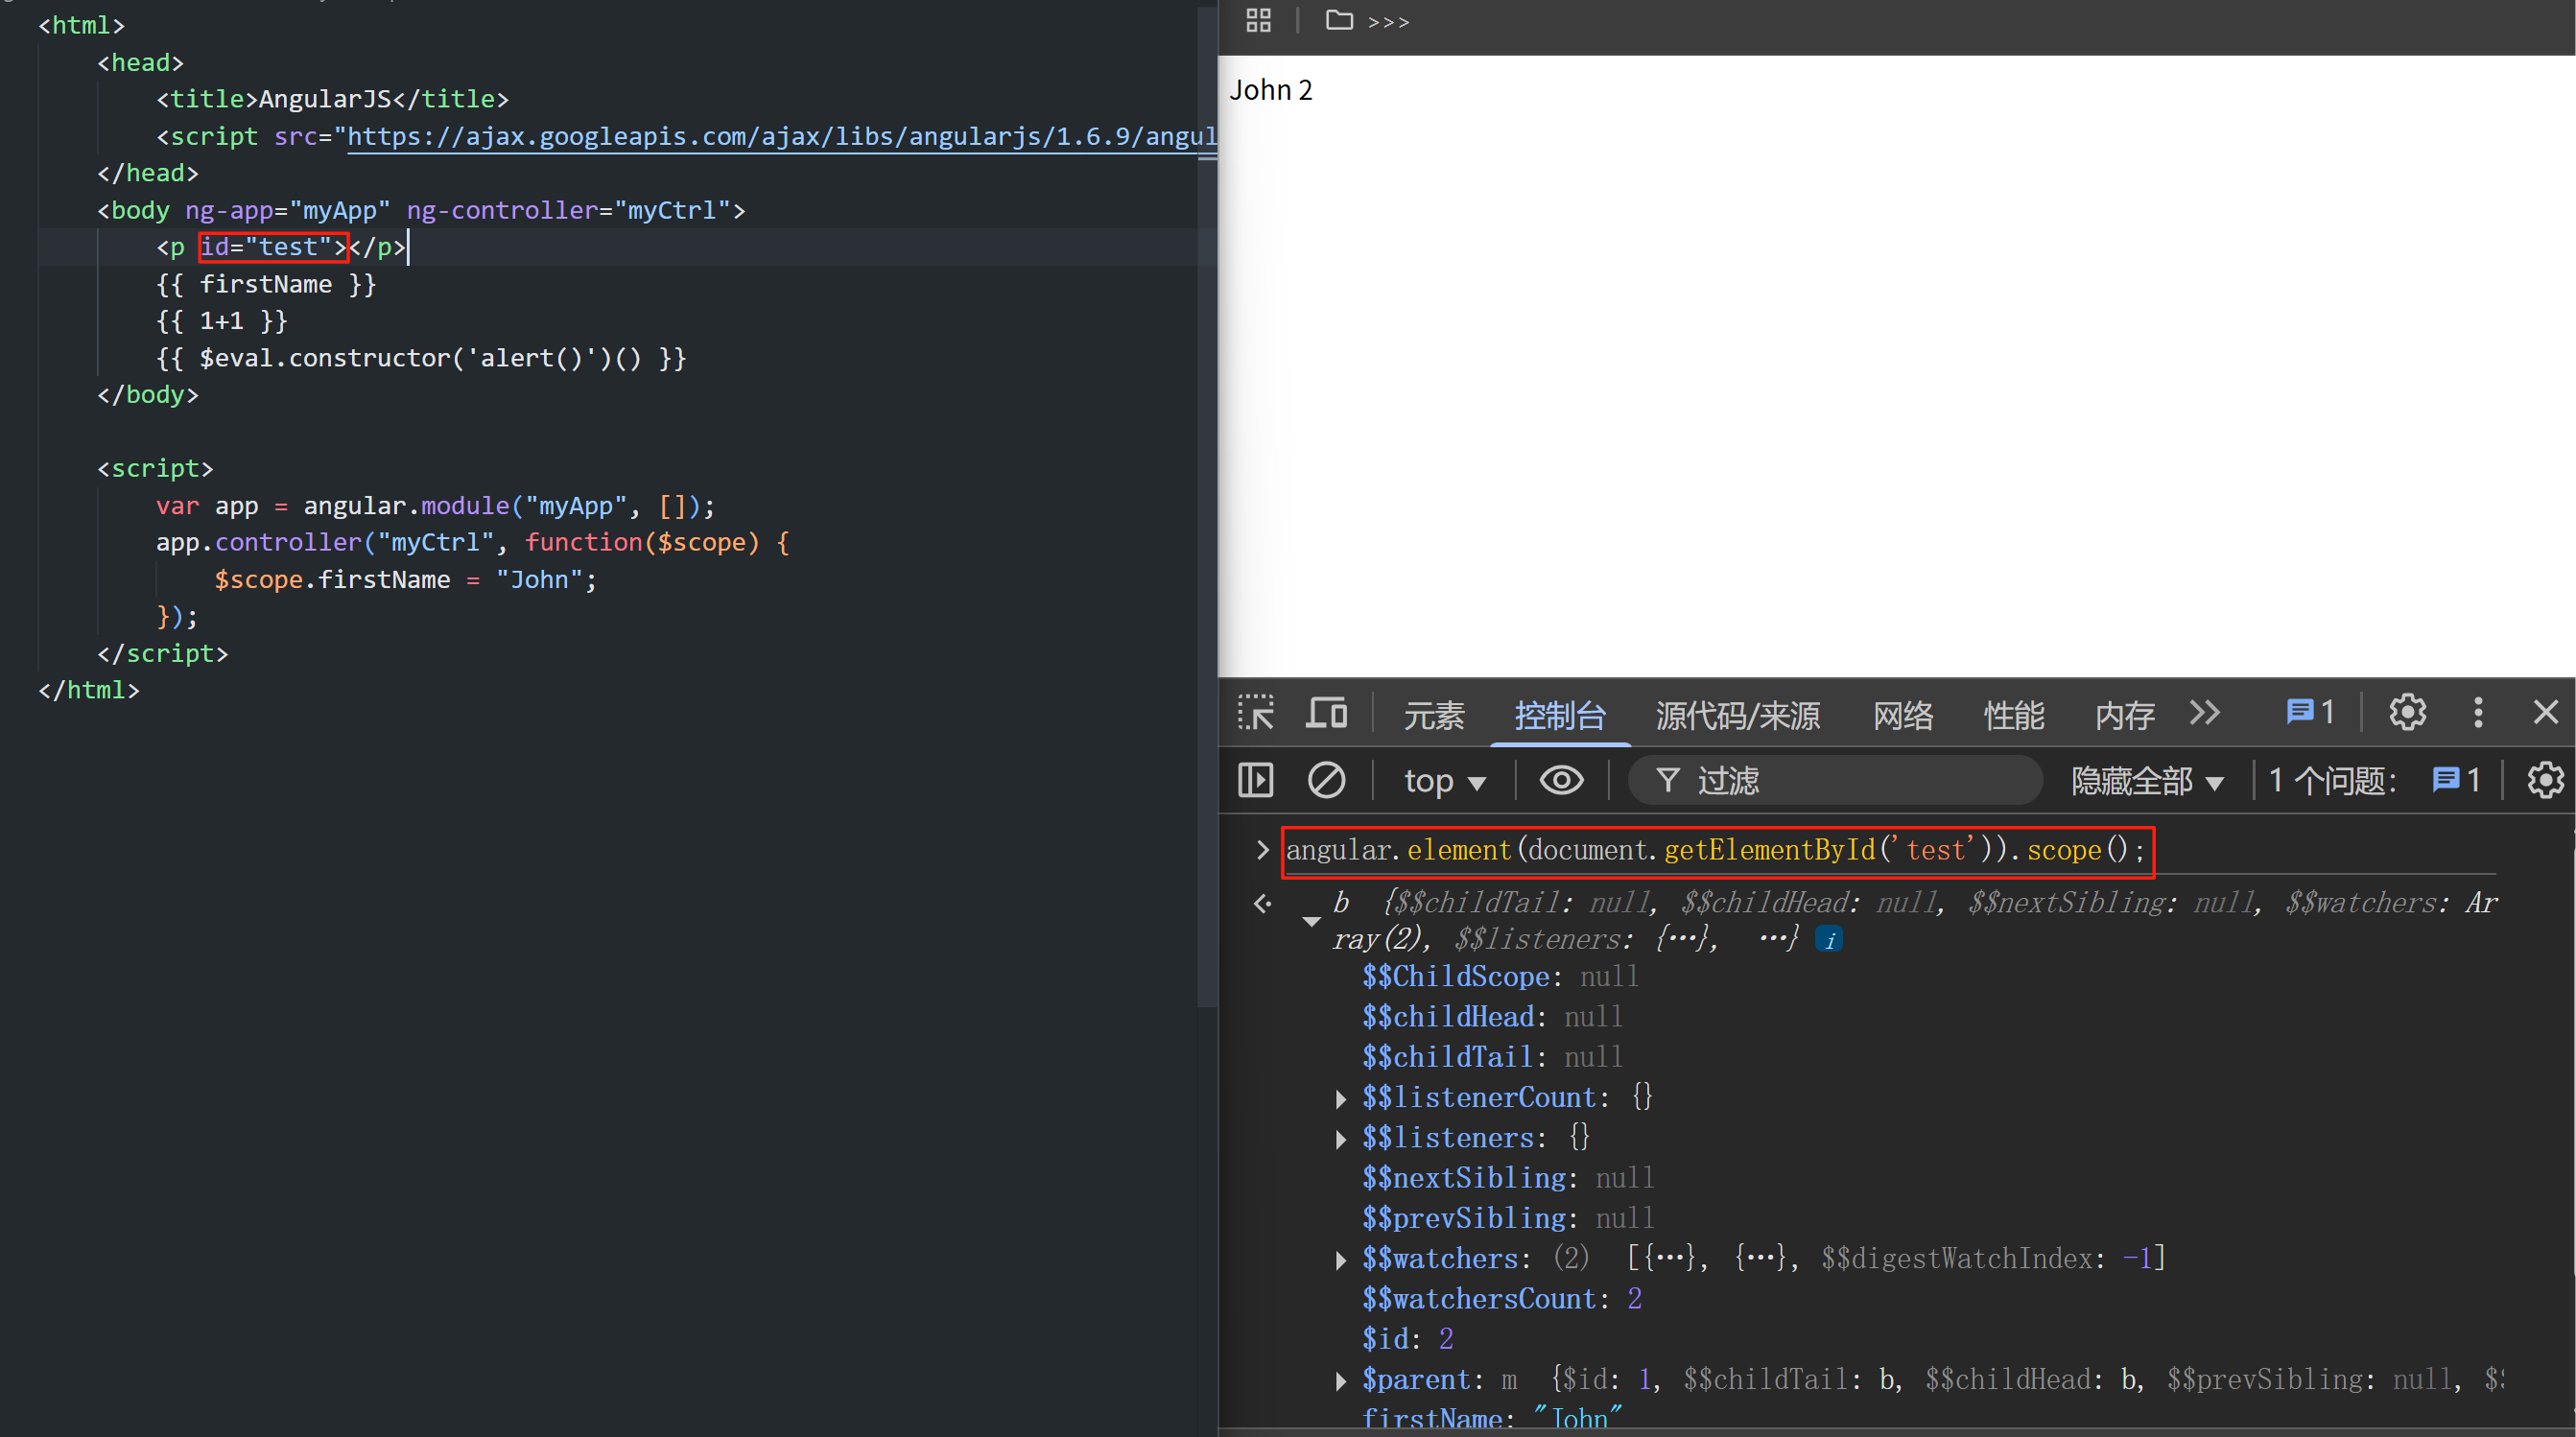Open DevTools settings gear icon
The image size is (2576, 1437).
point(2407,713)
